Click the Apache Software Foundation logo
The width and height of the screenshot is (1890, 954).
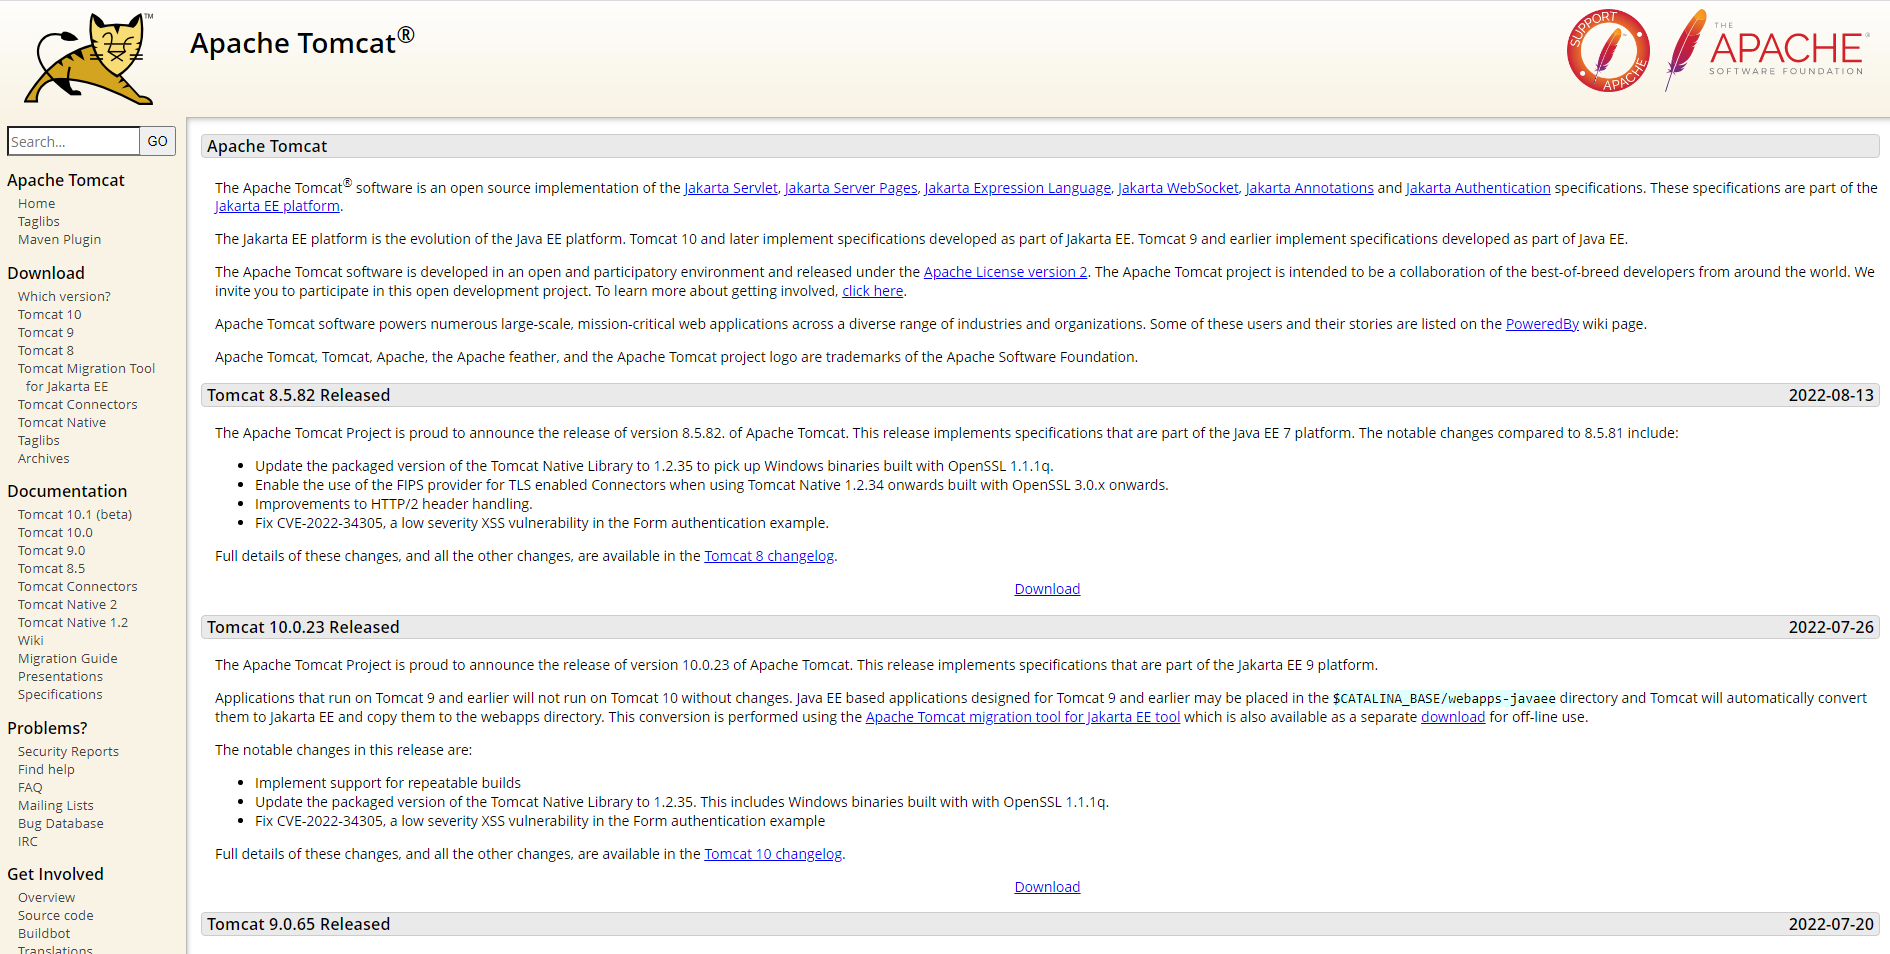coord(1767,50)
